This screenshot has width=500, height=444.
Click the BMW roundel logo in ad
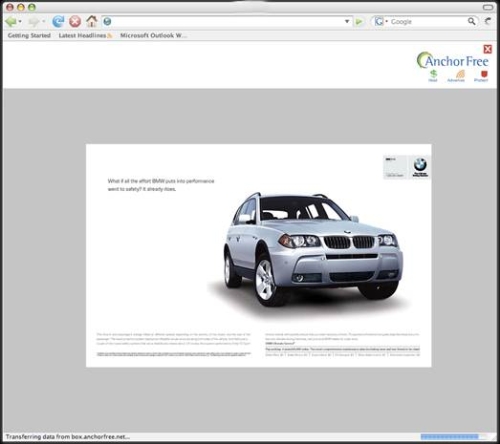[420, 165]
